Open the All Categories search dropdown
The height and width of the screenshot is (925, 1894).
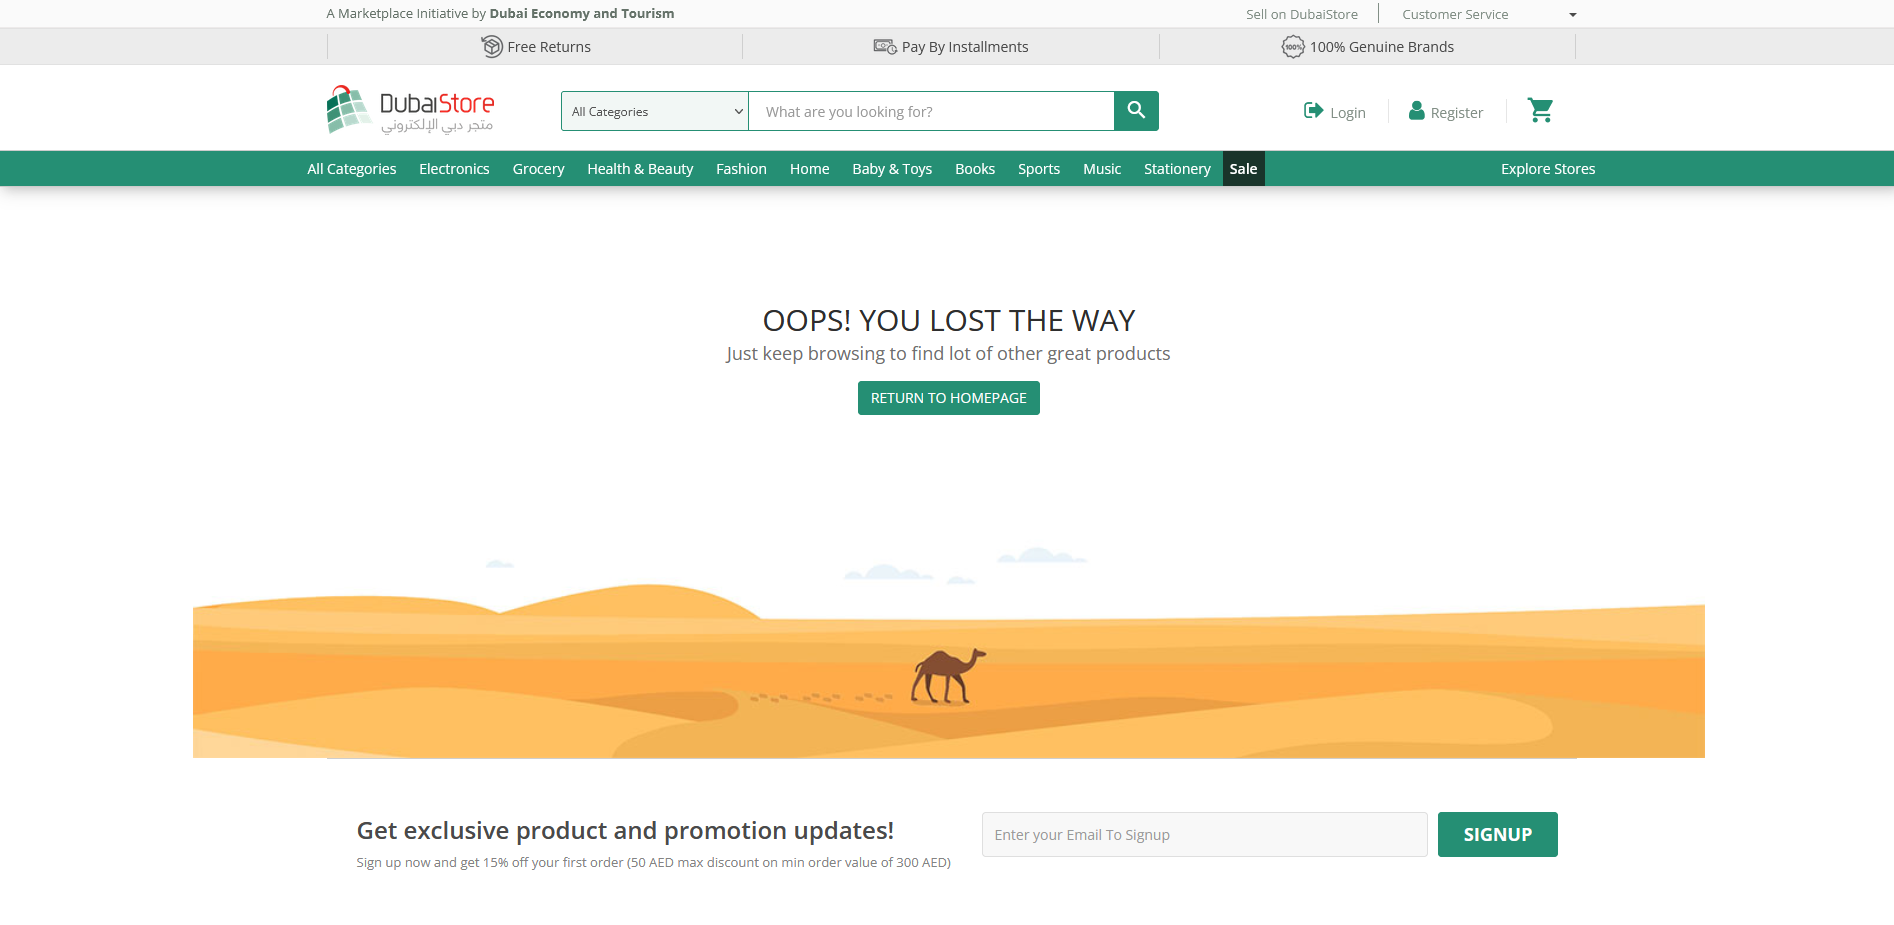(655, 111)
